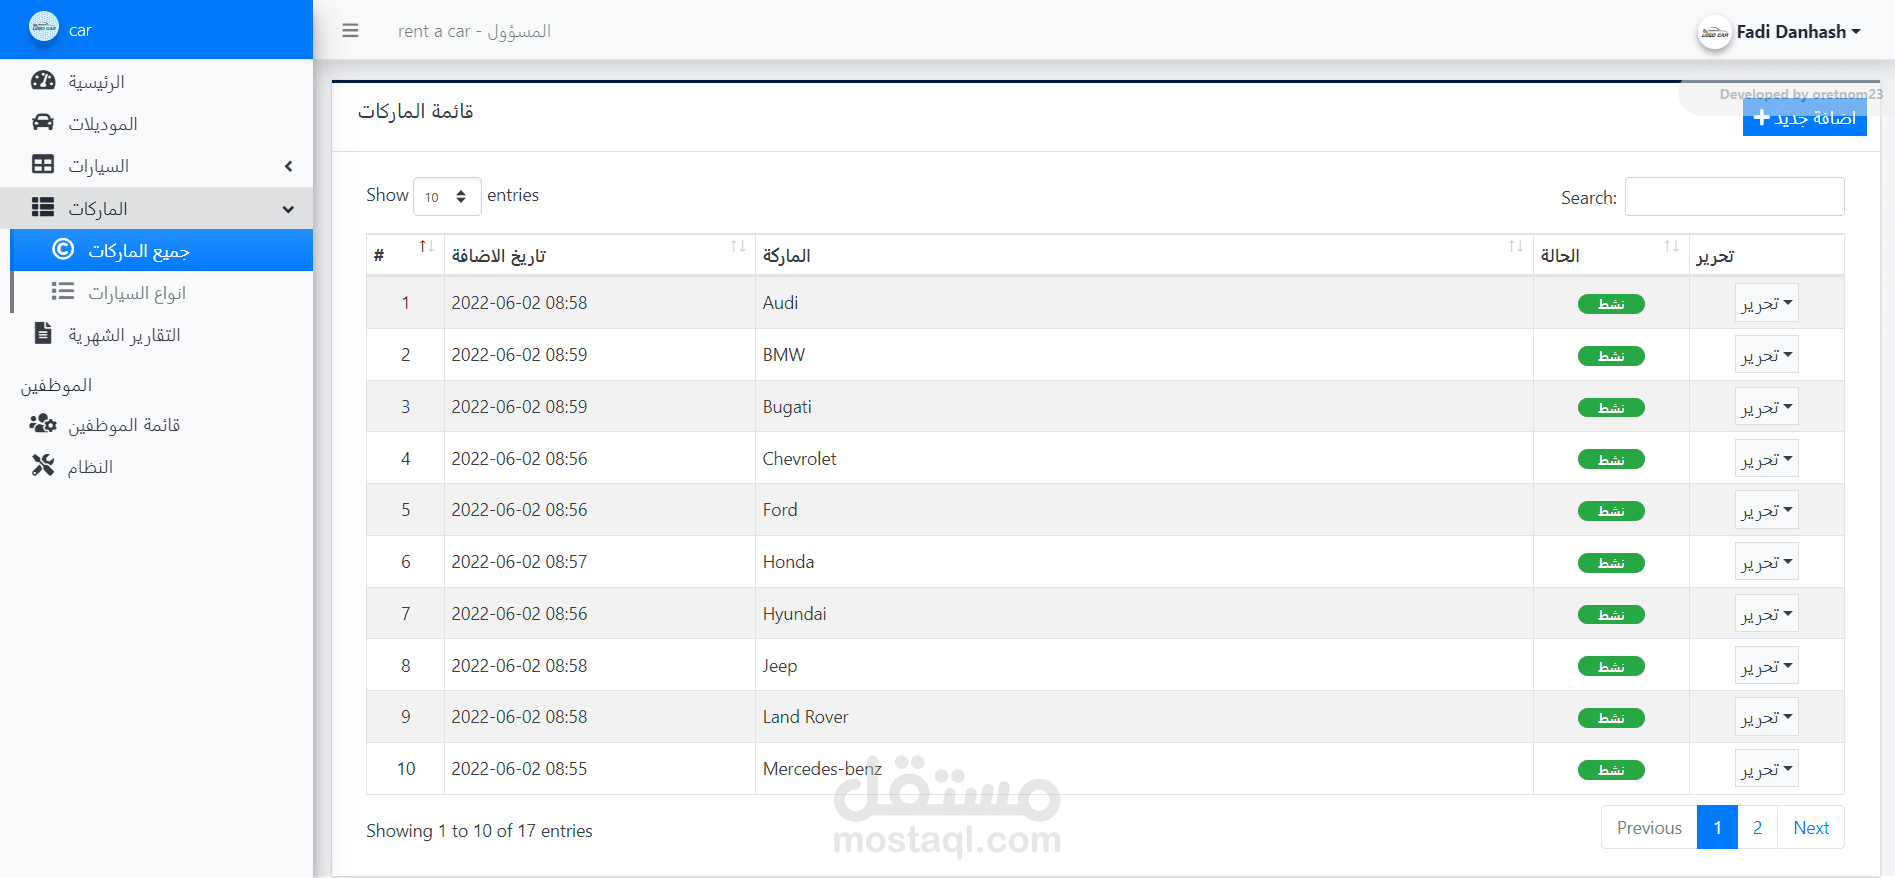Click Showing 1 to 10 of 17 entries
This screenshot has height=878, width=1895.
point(479,831)
